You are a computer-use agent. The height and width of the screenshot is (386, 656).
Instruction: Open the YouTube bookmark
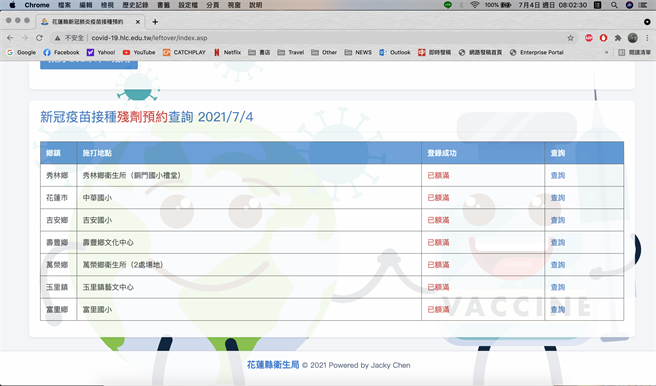[x=139, y=52]
